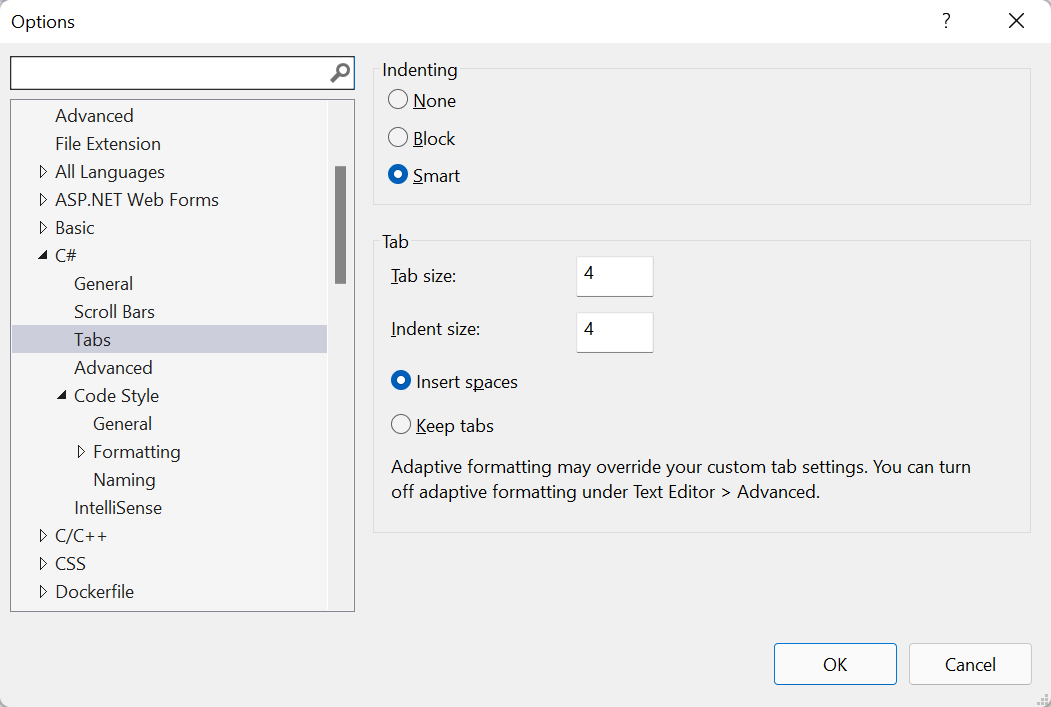Expand the C/C++ section
1051x707 pixels.
point(42,535)
